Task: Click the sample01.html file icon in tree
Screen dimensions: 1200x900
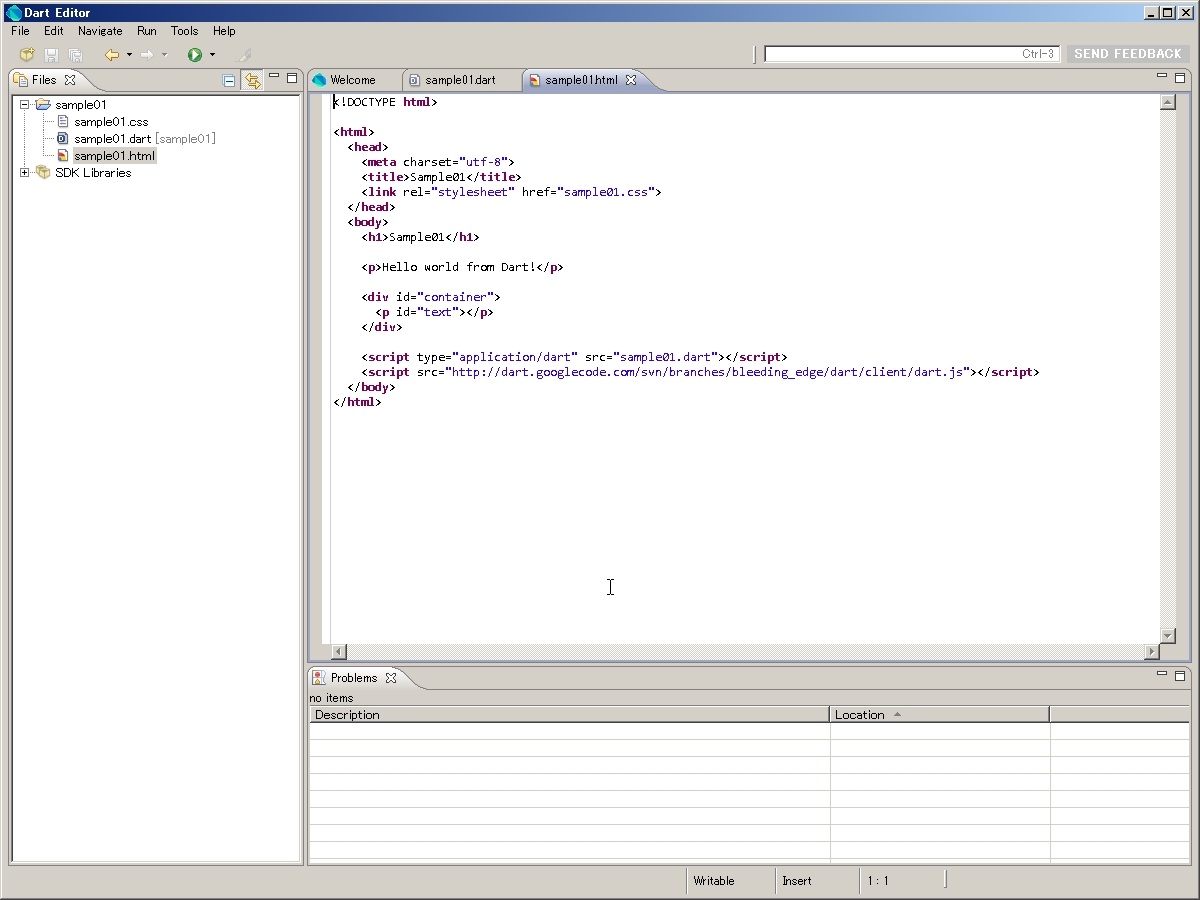Action: [x=63, y=156]
